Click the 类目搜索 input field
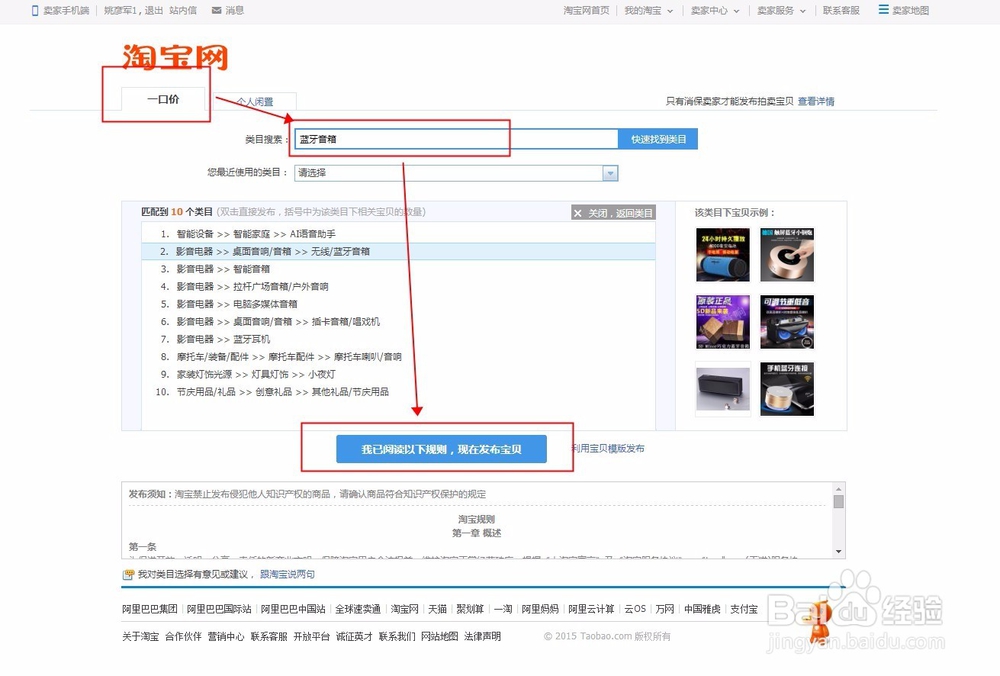Image resolution: width=1000 pixels, height=676 pixels. (x=457, y=139)
